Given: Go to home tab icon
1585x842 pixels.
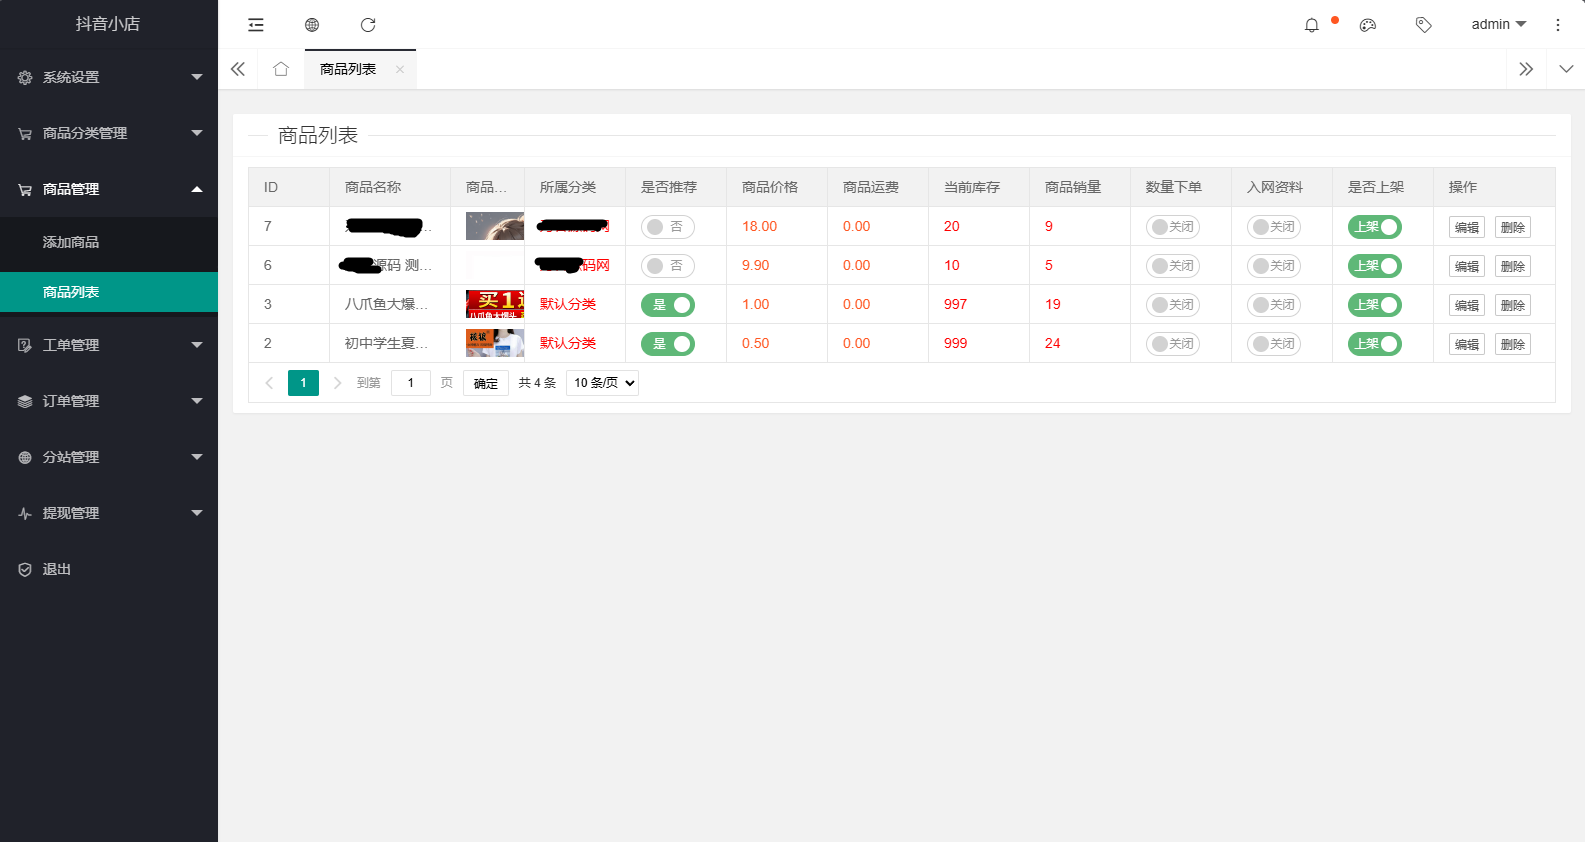Looking at the screenshot, I should 281,69.
